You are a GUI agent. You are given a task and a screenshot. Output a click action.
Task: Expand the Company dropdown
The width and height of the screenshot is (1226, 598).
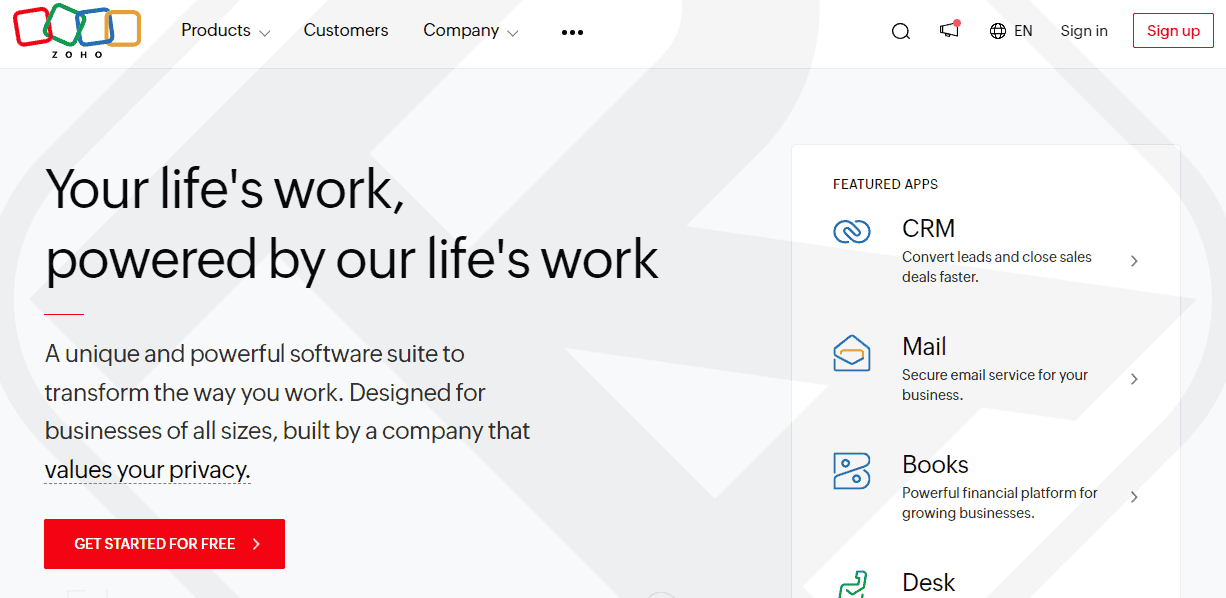pos(470,31)
